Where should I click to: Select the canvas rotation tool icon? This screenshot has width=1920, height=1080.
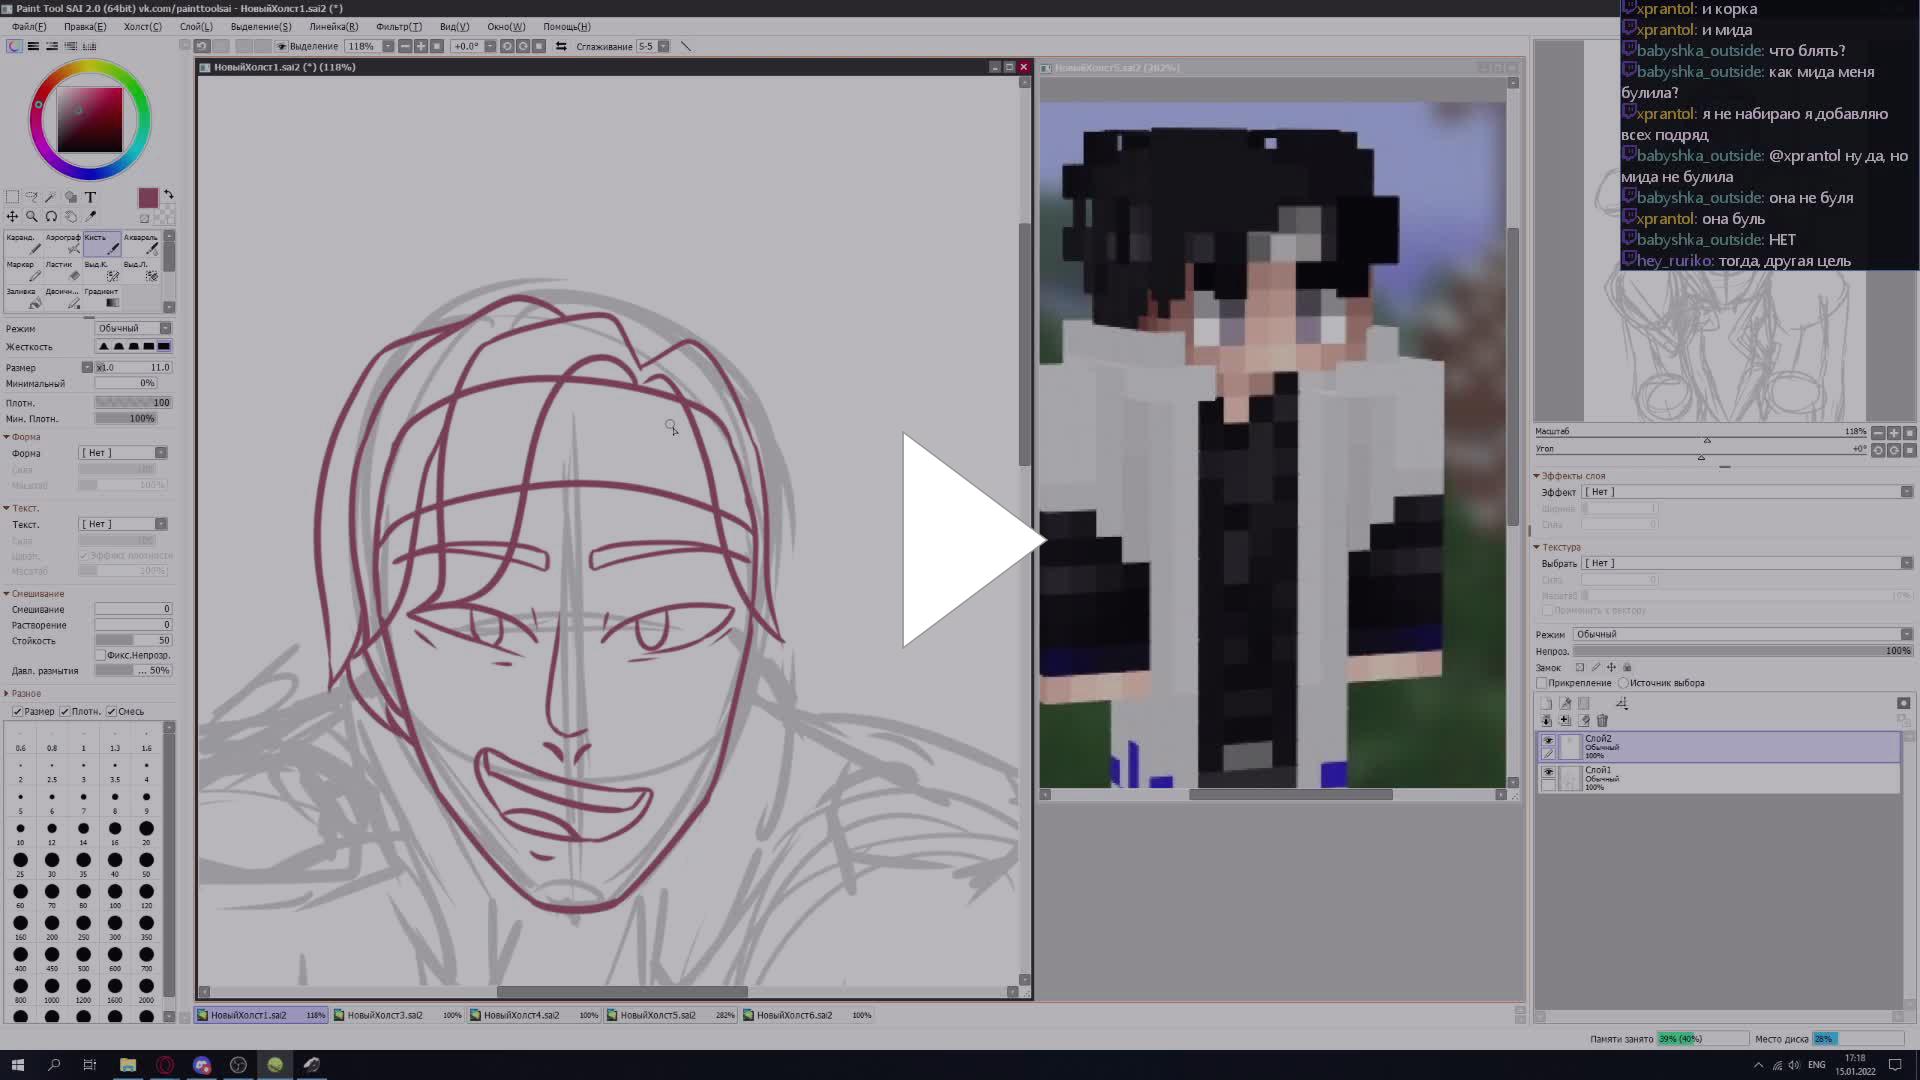tap(51, 216)
